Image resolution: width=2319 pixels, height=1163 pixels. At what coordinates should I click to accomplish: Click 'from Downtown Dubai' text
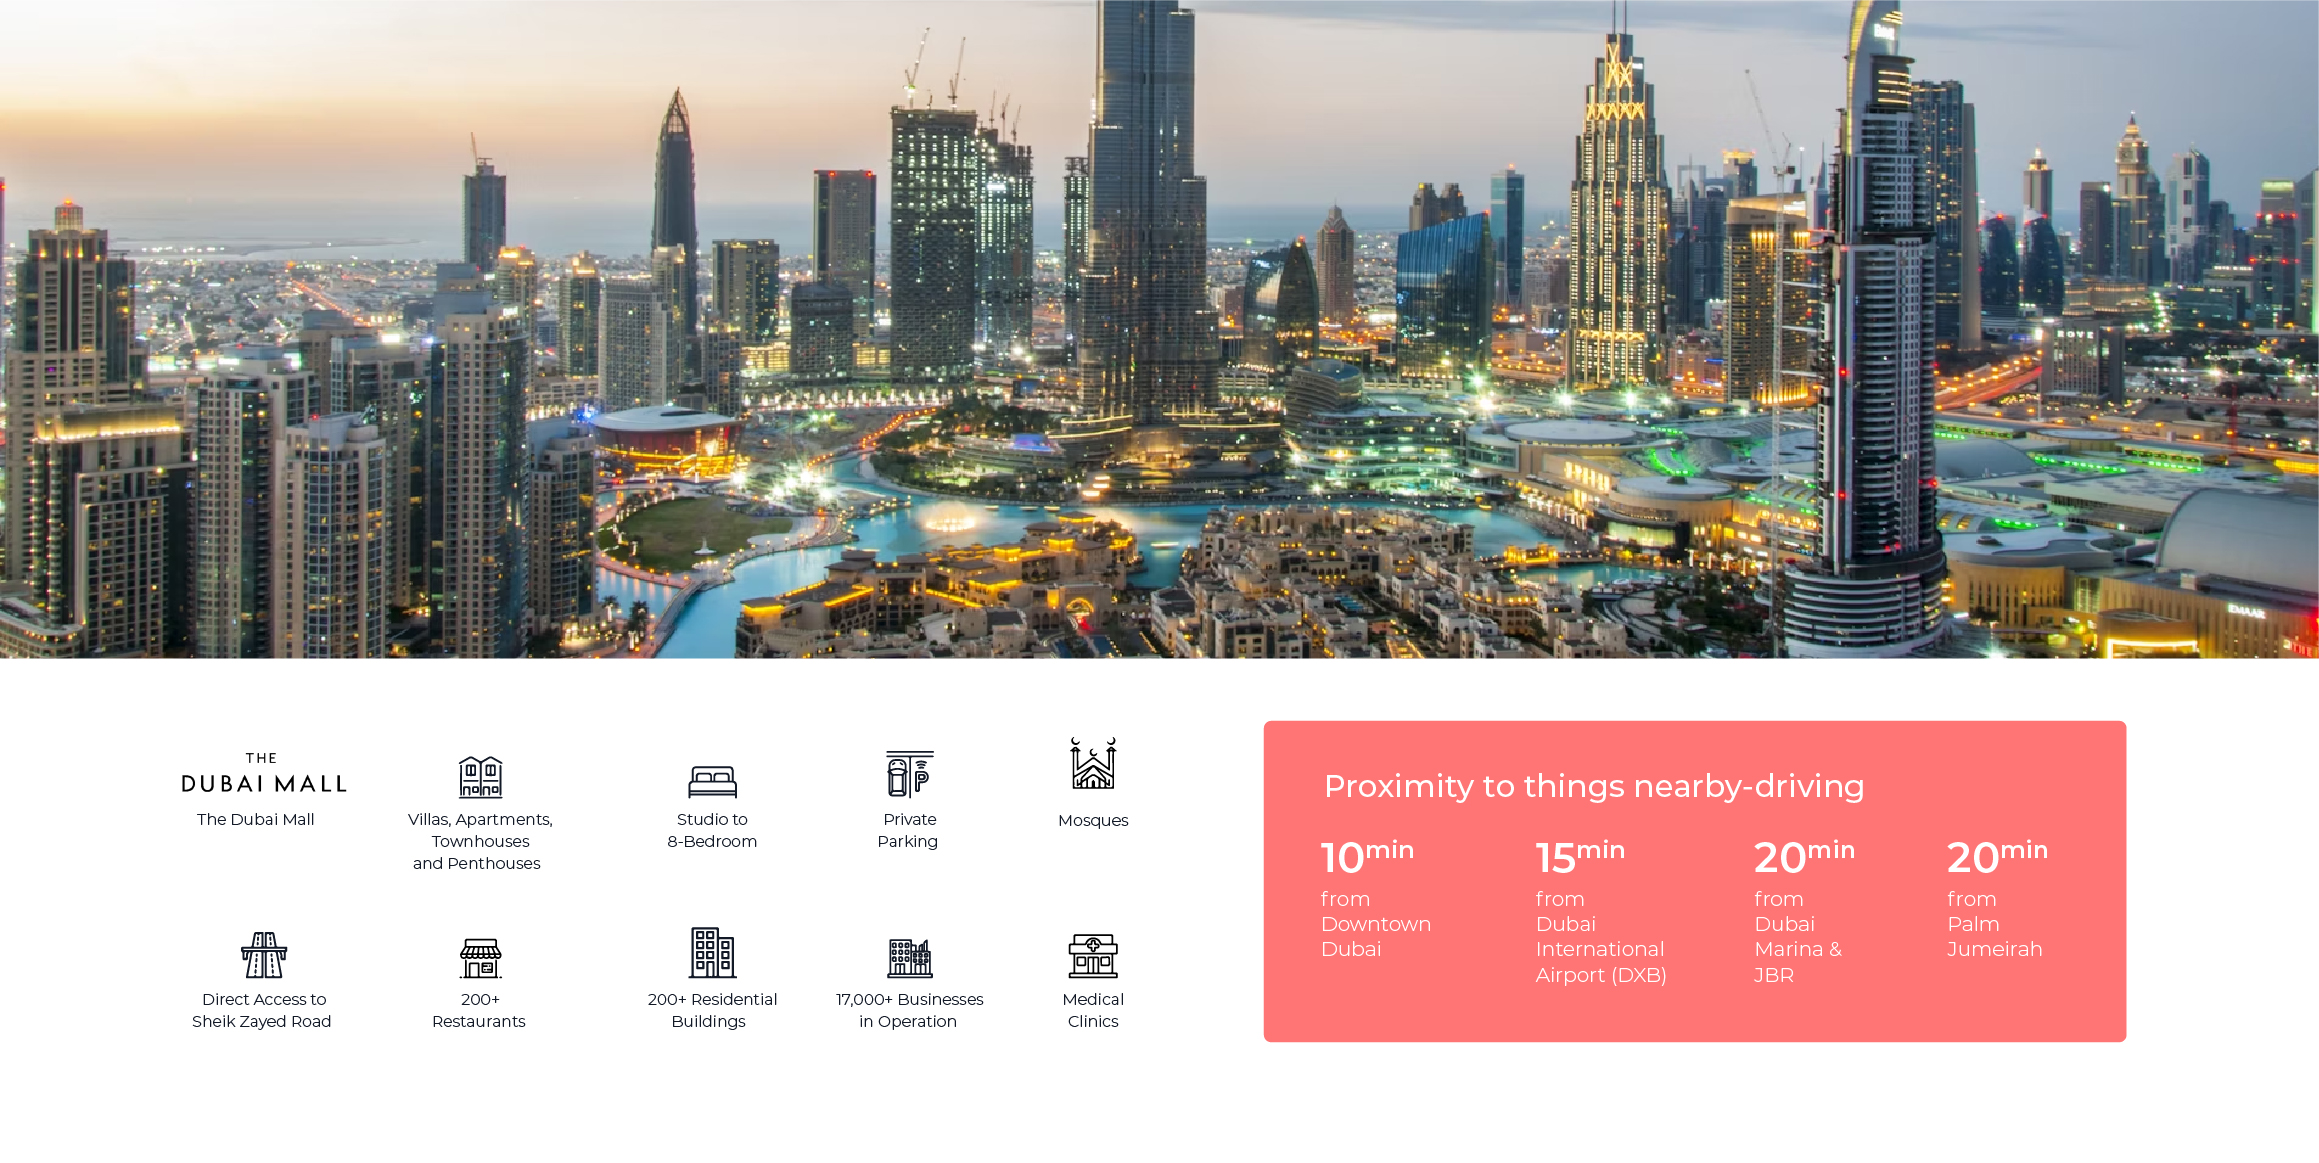[x=1376, y=925]
